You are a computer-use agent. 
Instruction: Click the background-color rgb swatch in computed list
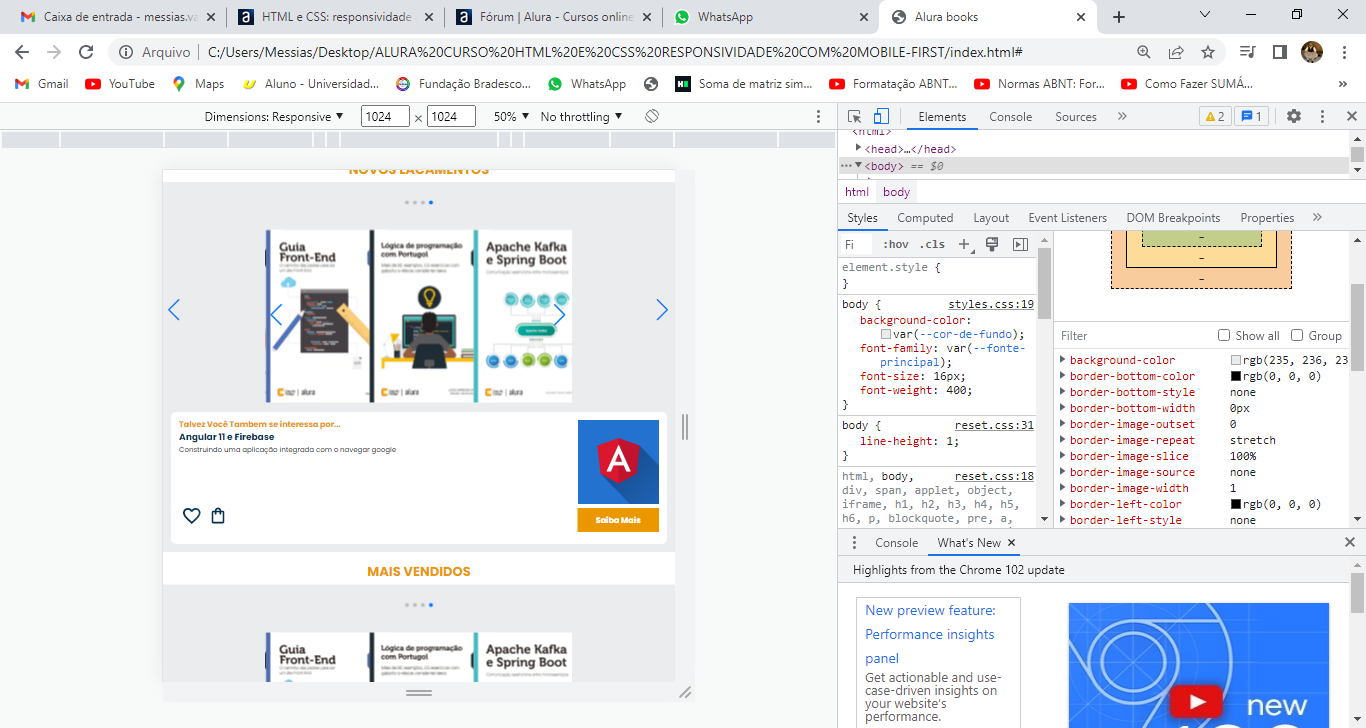1236,360
